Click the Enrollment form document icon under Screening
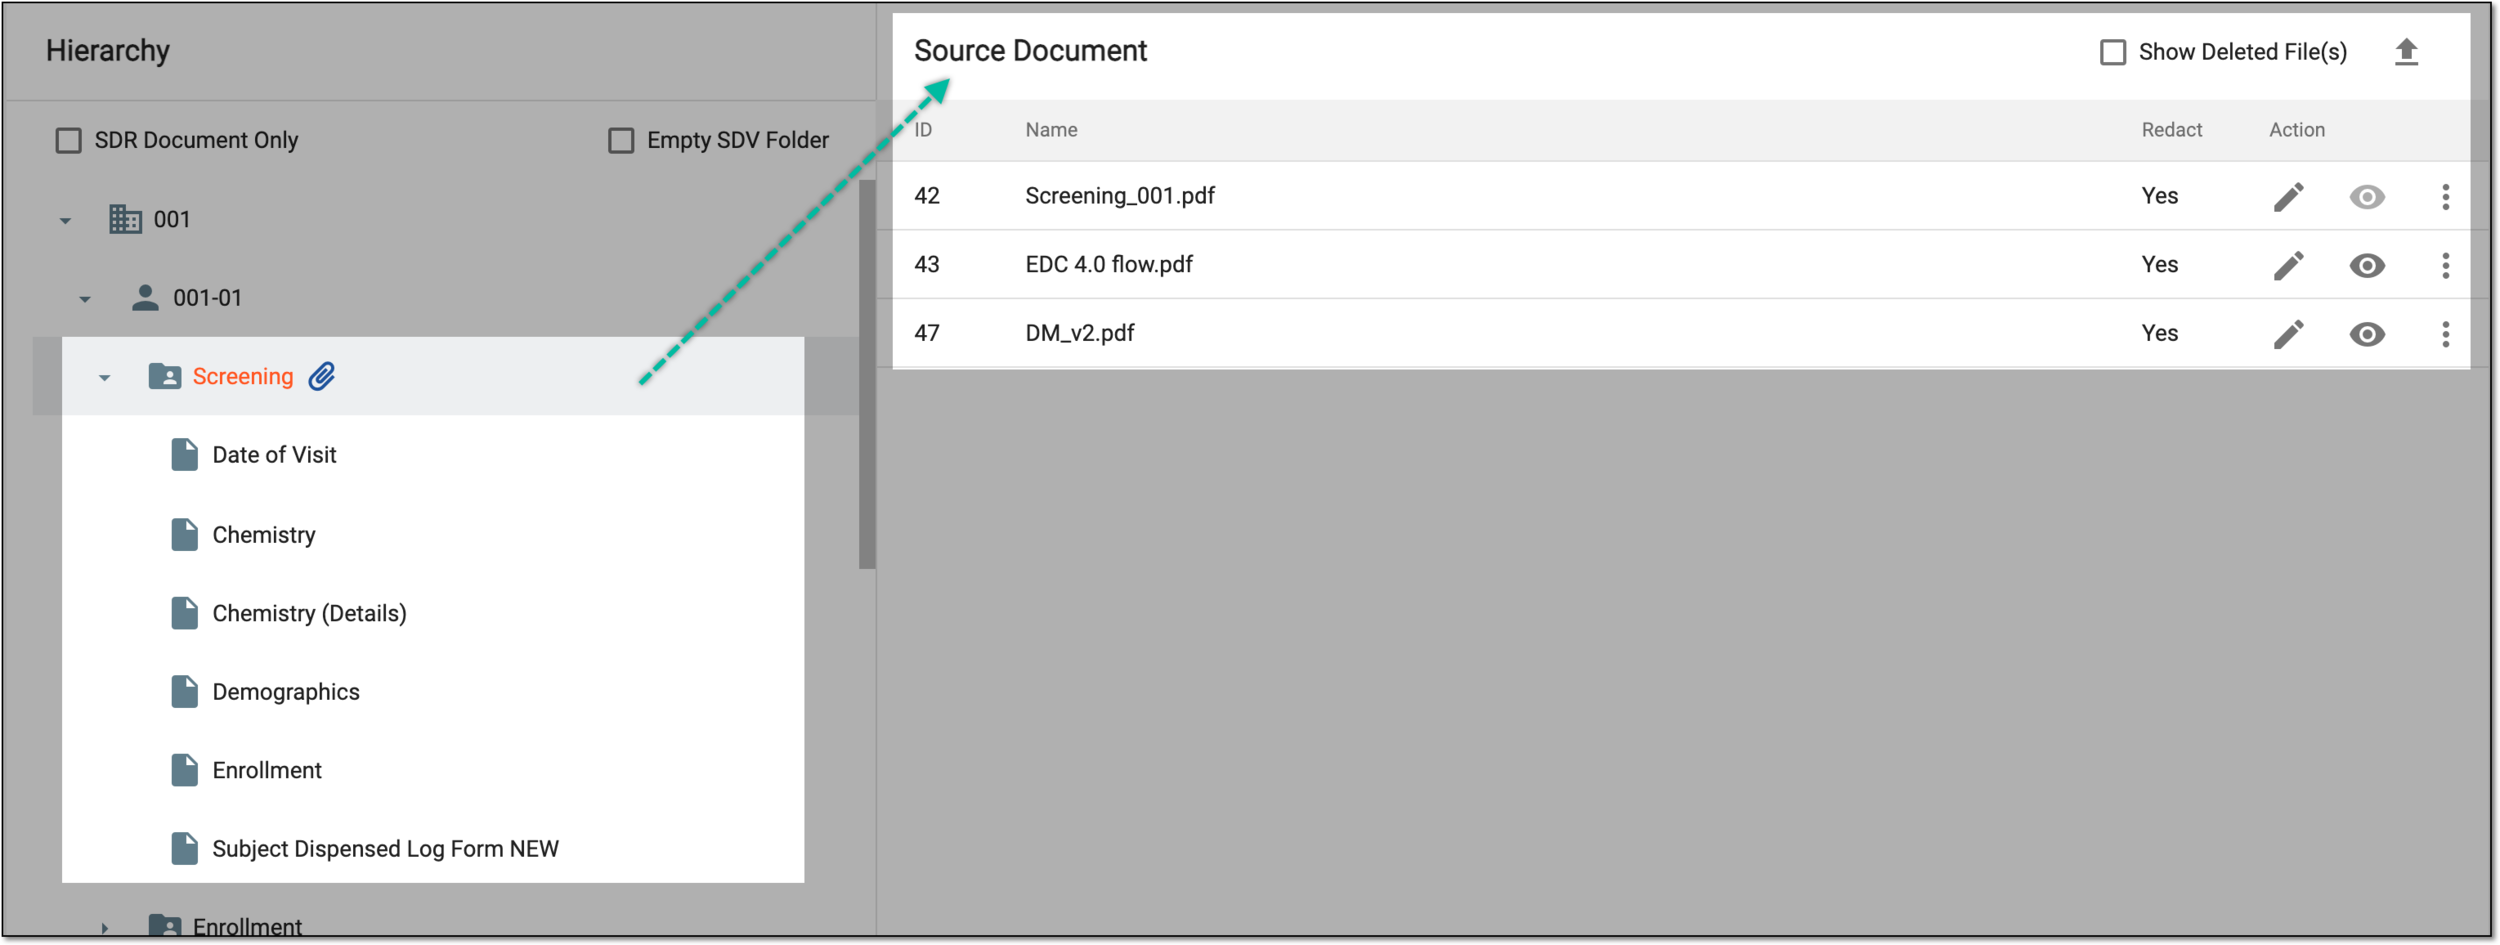The image size is (2500, 945). (x=184, y=770)
